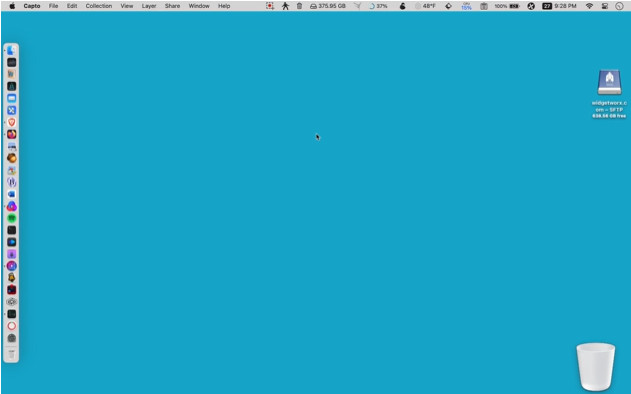The width and height of the screenshot is (631, 394).
Task: Click the circular X accessibility menu bar icon
Action: (531, 6)
